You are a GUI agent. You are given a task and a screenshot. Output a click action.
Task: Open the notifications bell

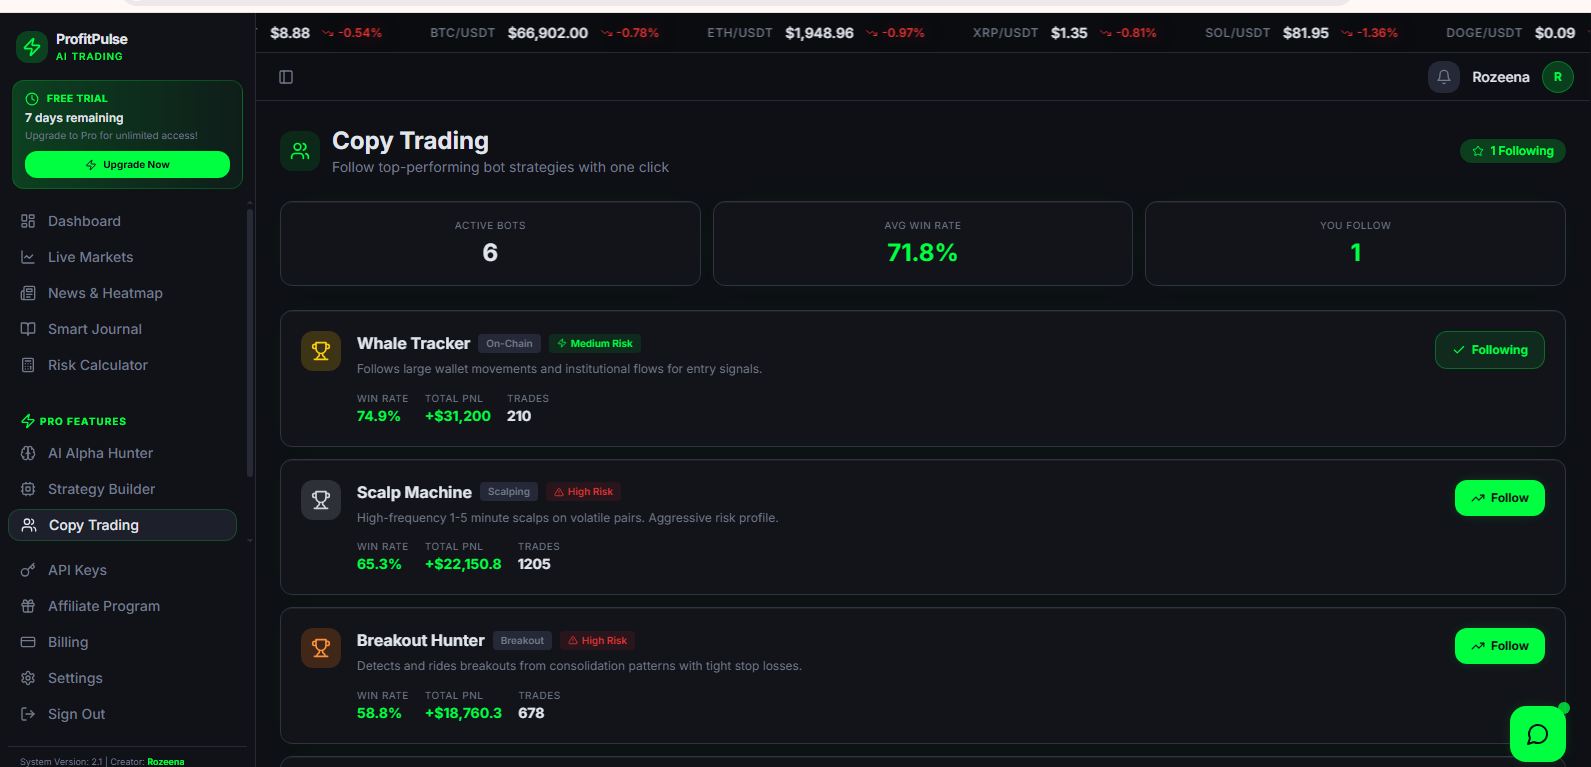[1444, 77]
